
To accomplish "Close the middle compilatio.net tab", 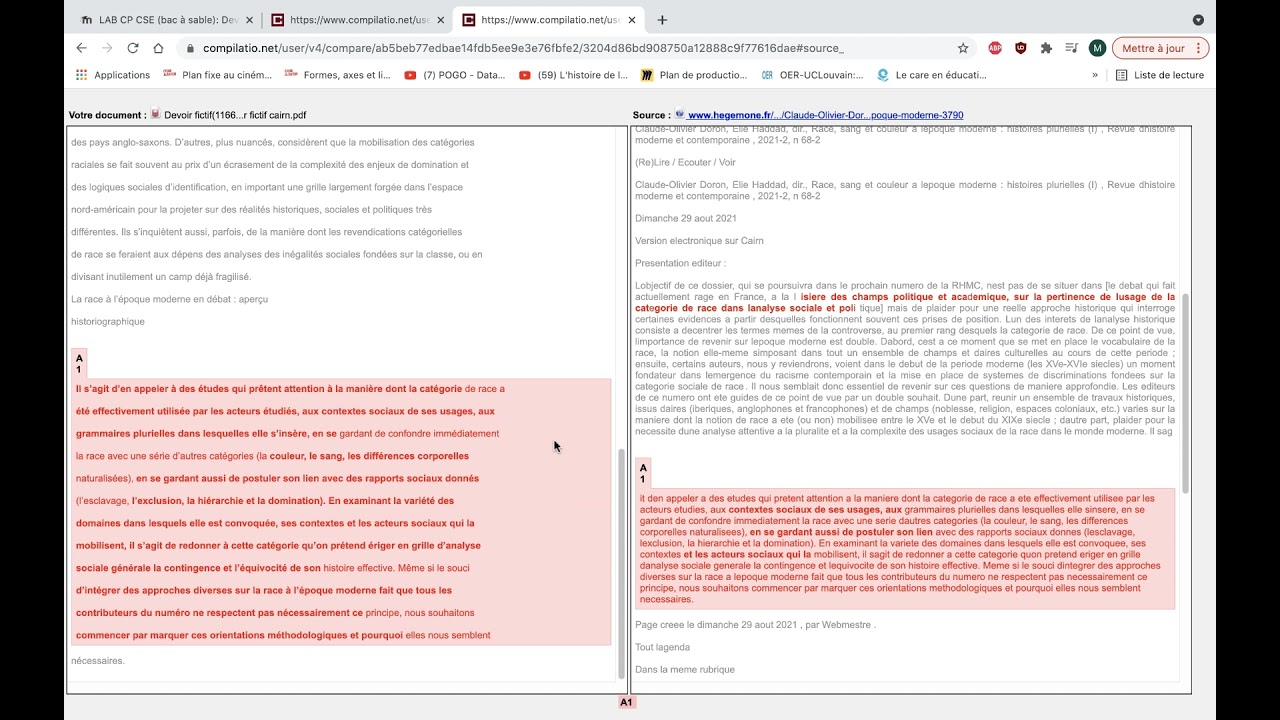I will 440,20.
